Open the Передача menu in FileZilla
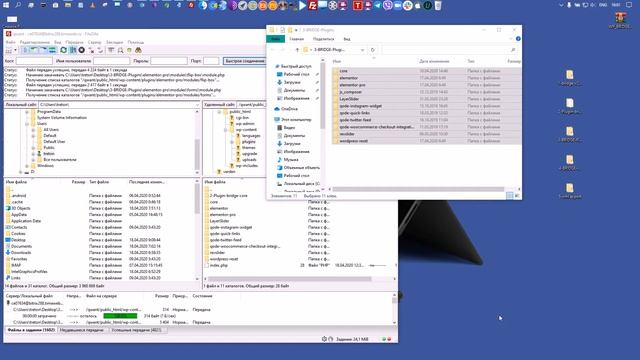640x360 pixels. (74, 42)
